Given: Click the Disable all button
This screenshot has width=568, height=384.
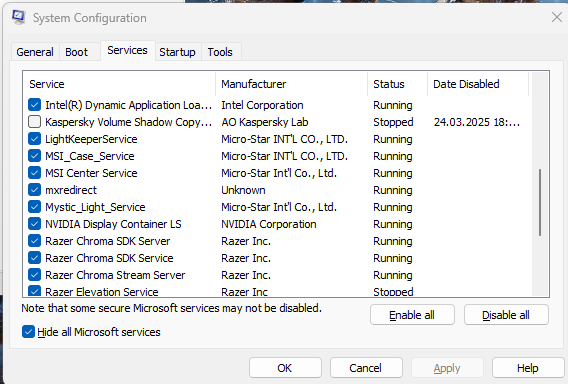Looking at the screenshot, I should click(x=506, y=315).
